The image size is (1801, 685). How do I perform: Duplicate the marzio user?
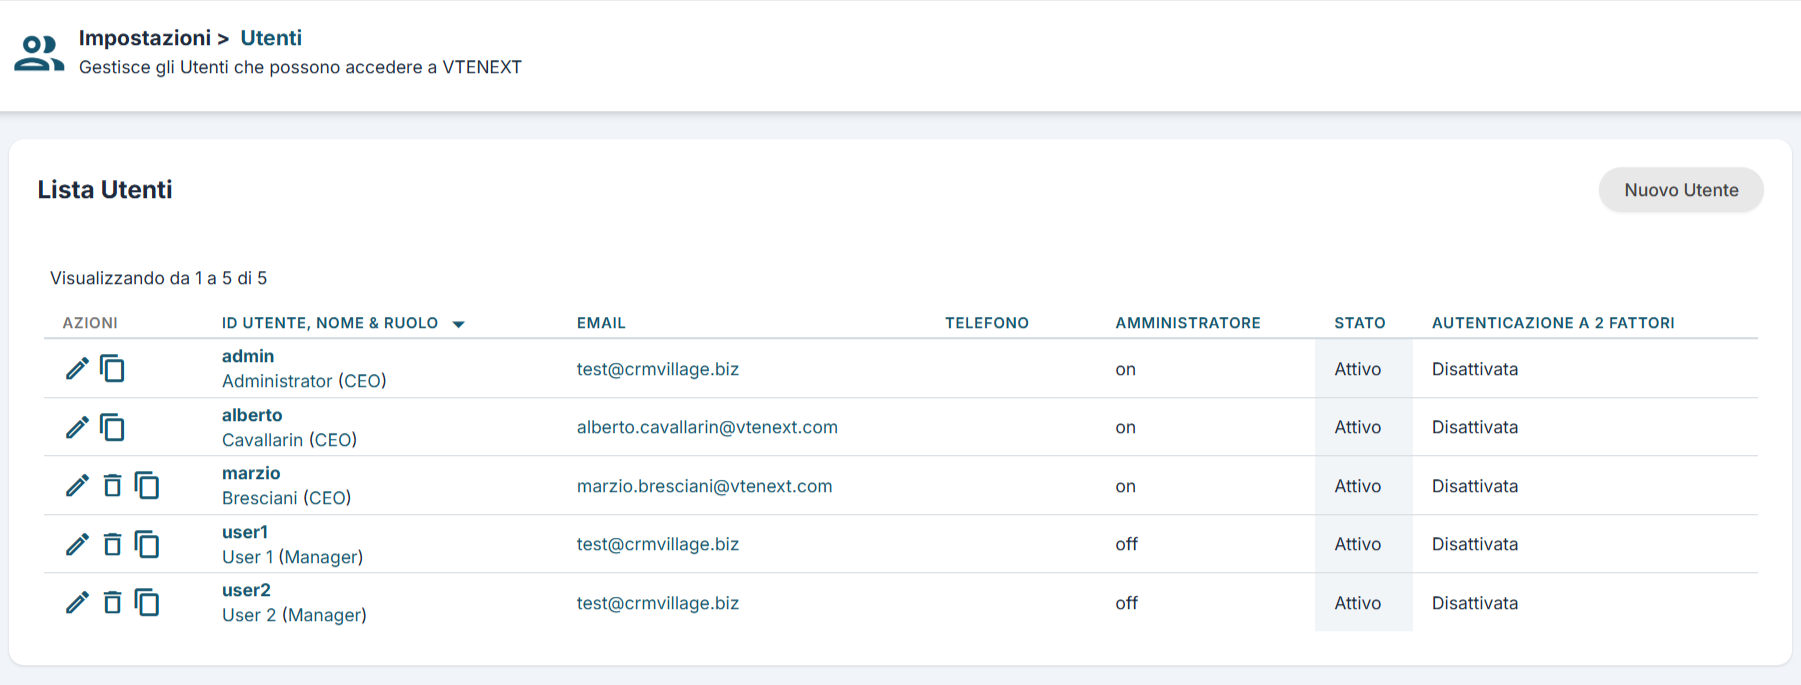click(x=147, y=486)
